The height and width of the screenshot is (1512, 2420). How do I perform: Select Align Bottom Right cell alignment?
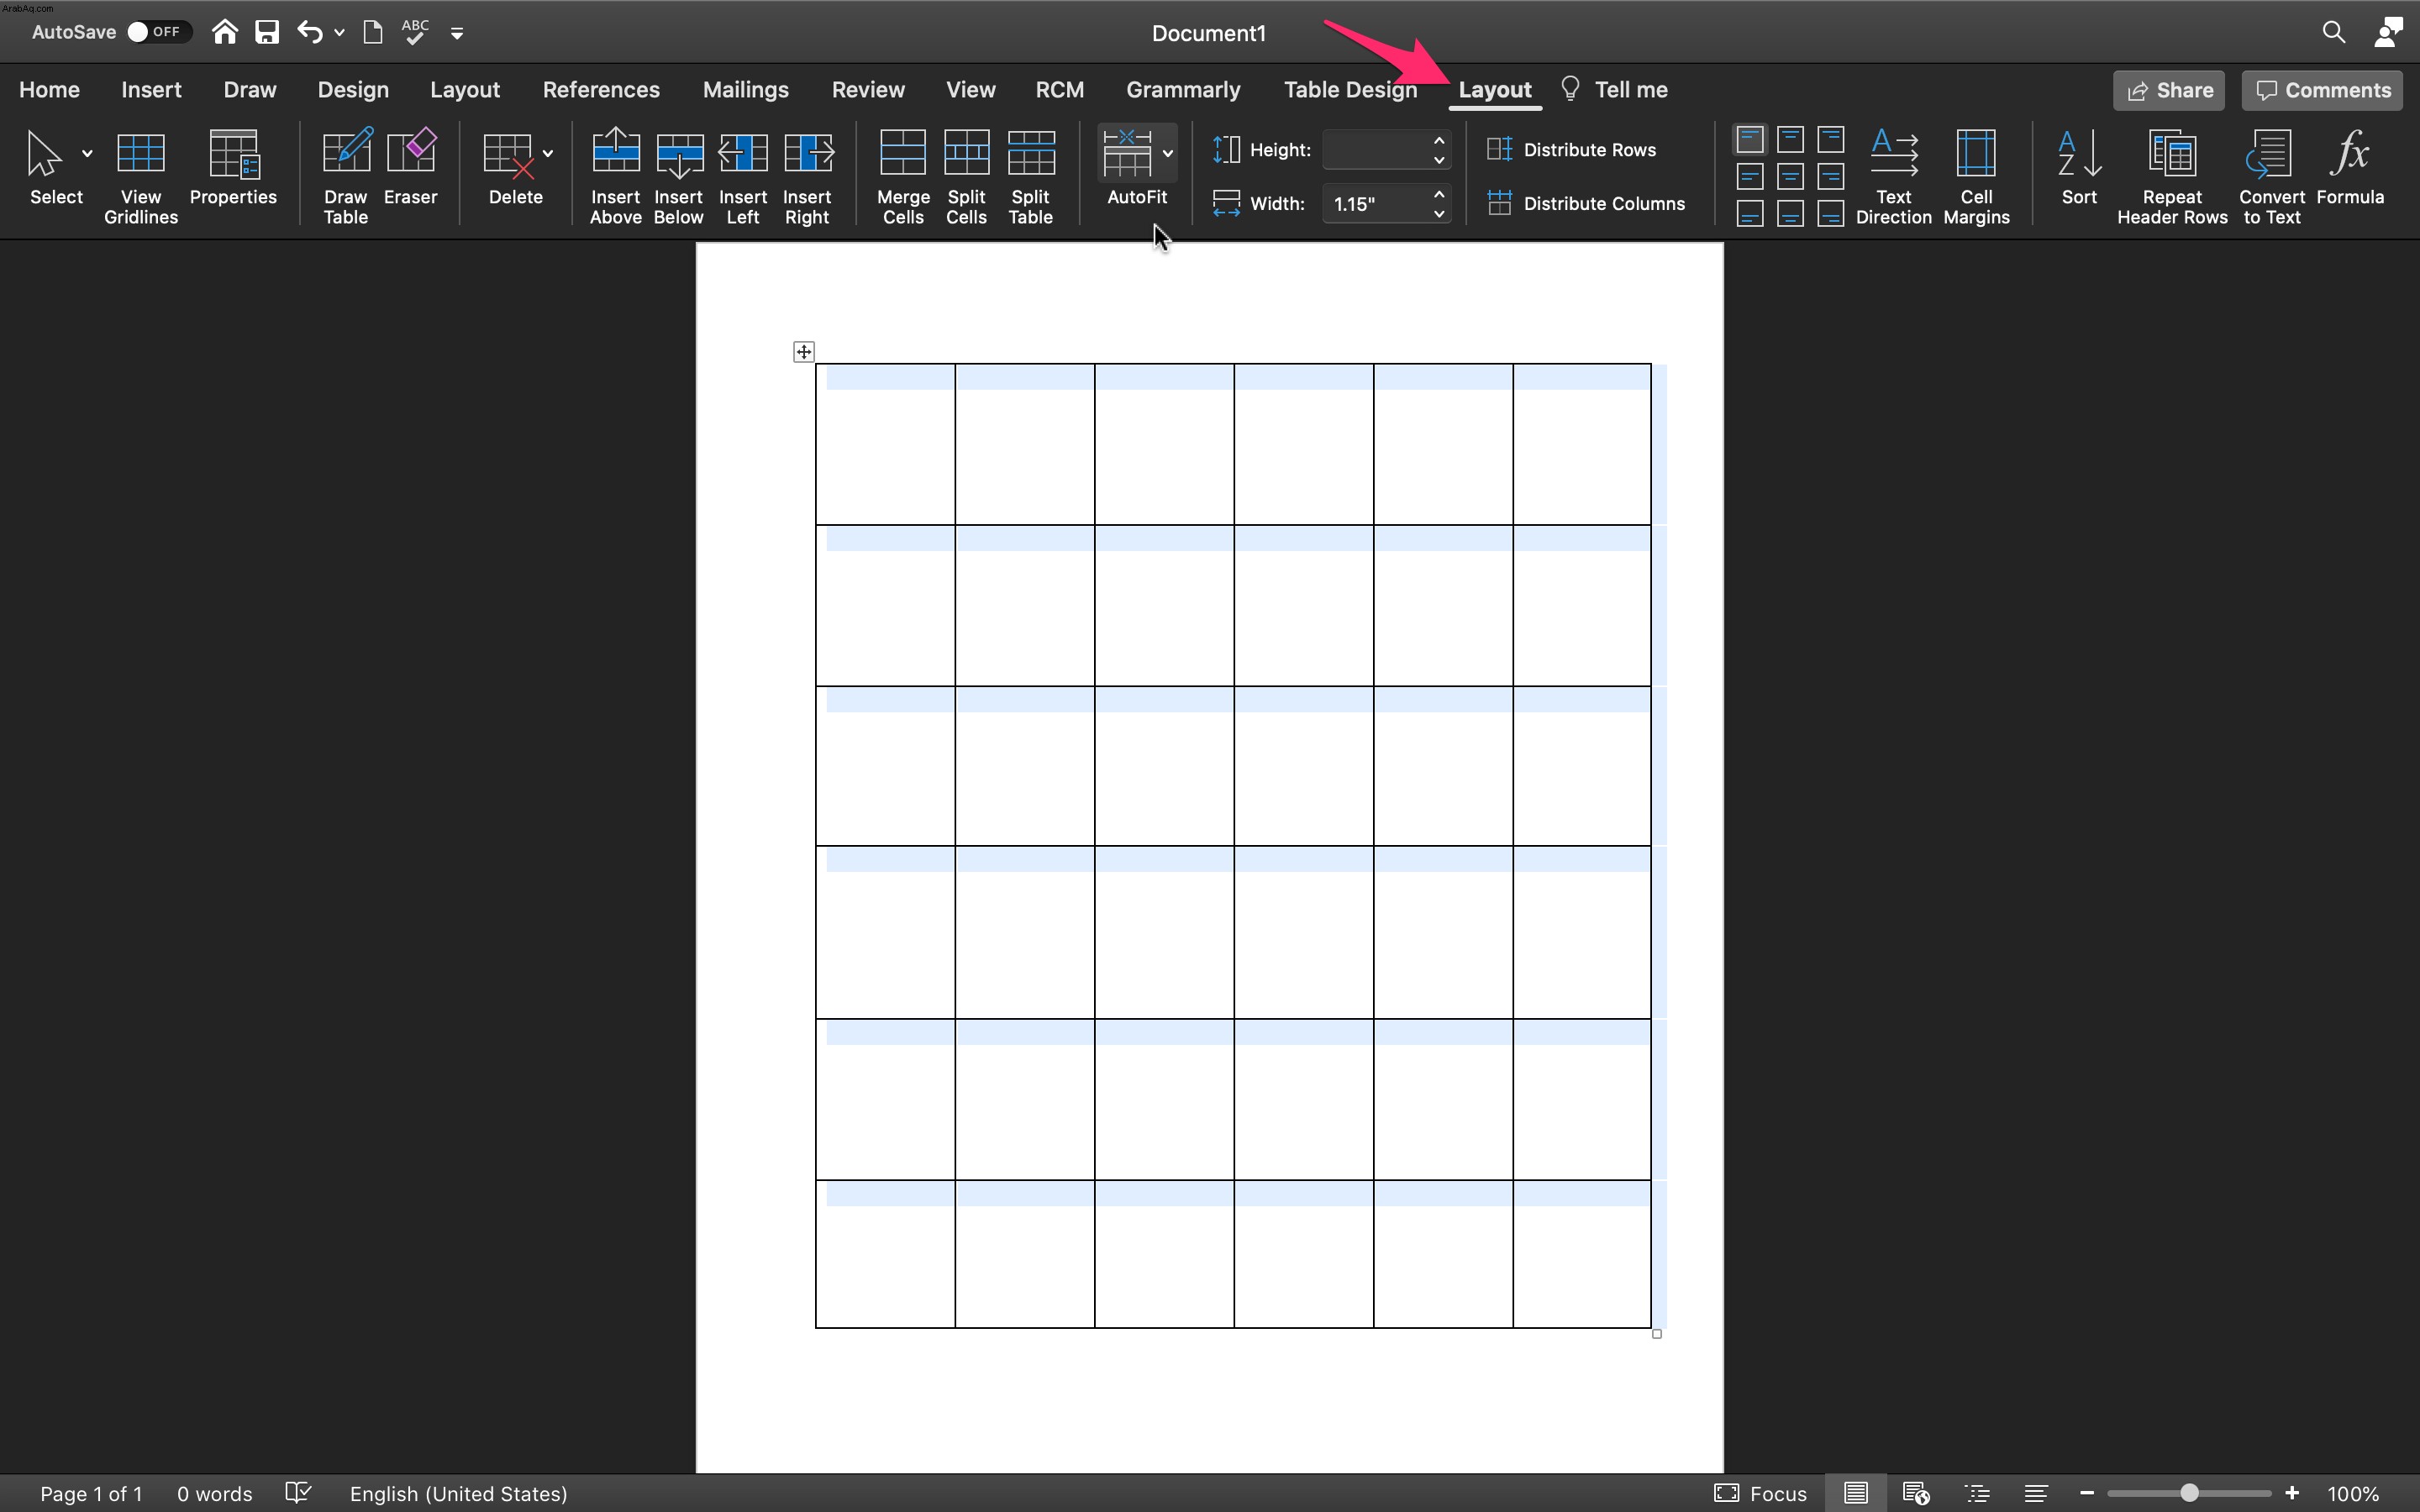1831,214
